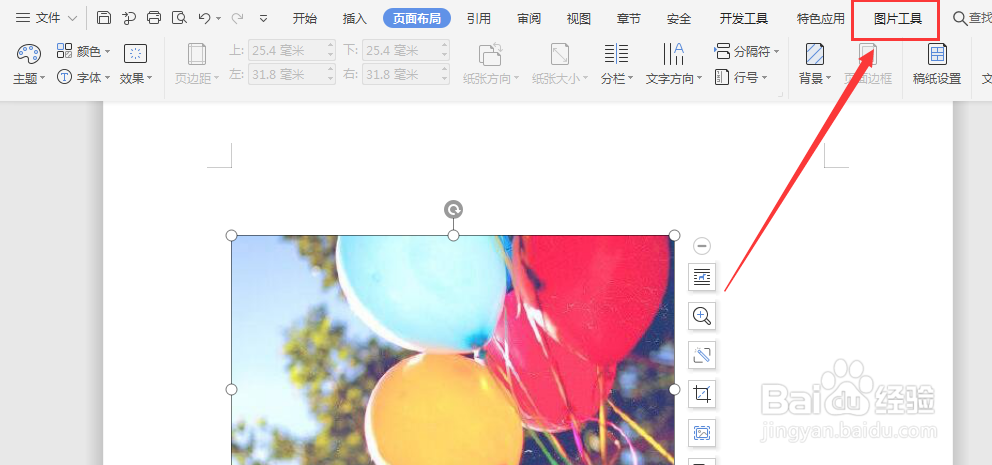Expand the 字体 theme fonts dropdown
Viewport: 992px width, 465px height.
pyautogui.click(x=84, y=78)
